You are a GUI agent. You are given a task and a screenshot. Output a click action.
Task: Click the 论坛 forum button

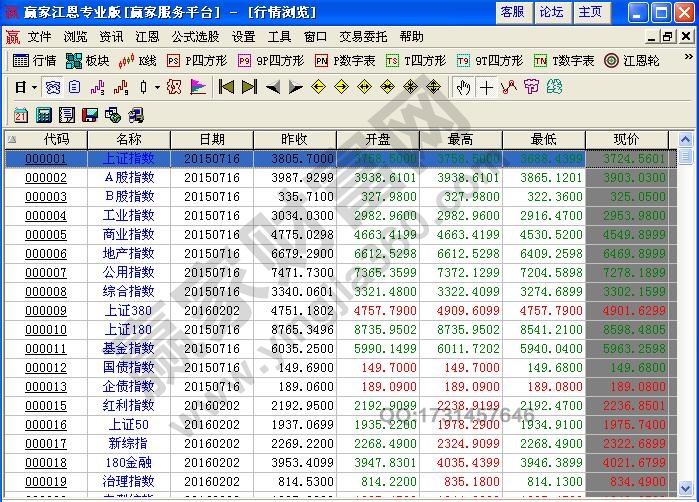(551, 12)
